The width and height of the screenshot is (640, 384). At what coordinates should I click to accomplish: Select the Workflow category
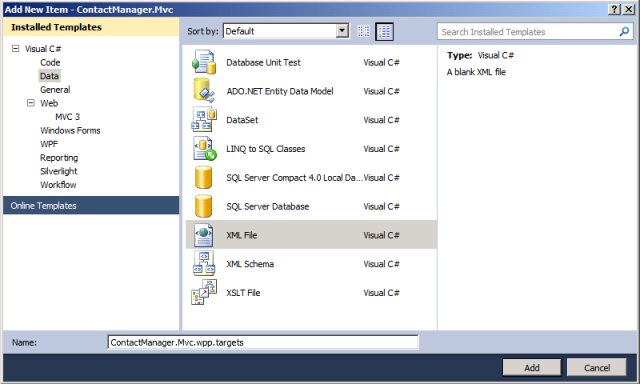coord(58,184)
